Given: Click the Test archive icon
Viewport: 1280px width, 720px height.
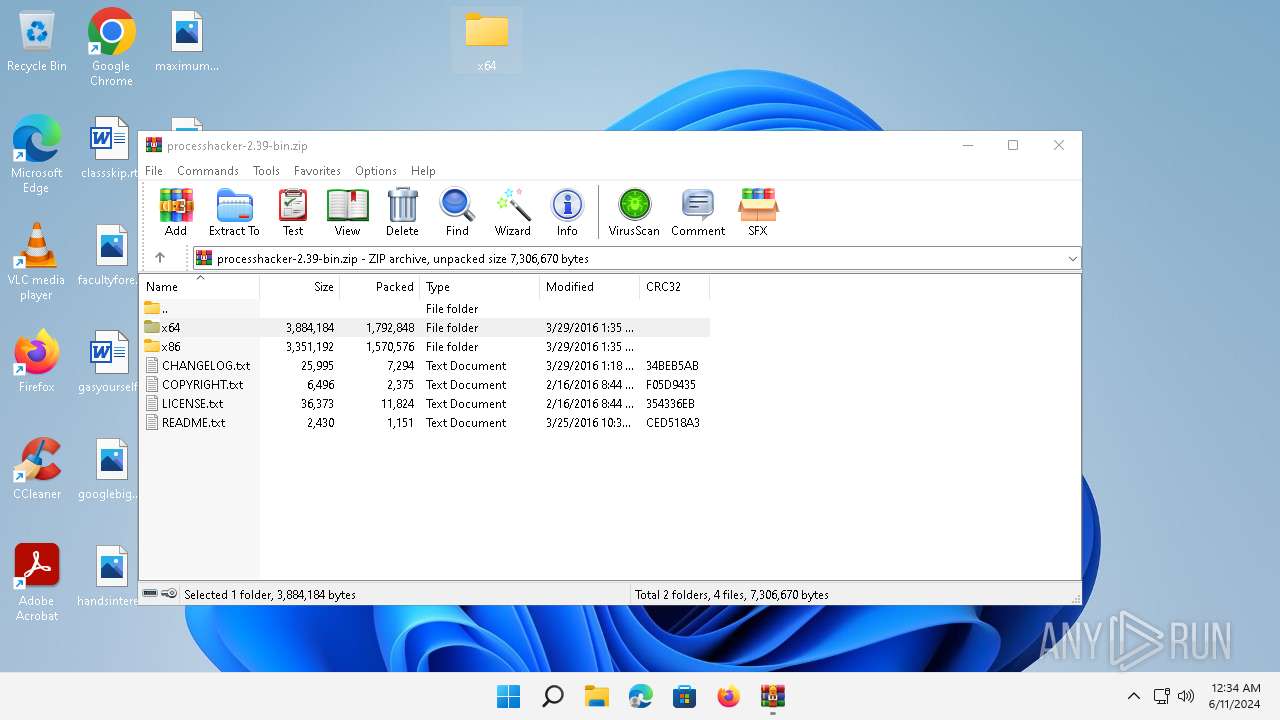Looking at the screenshot, I should coord(293,212).
